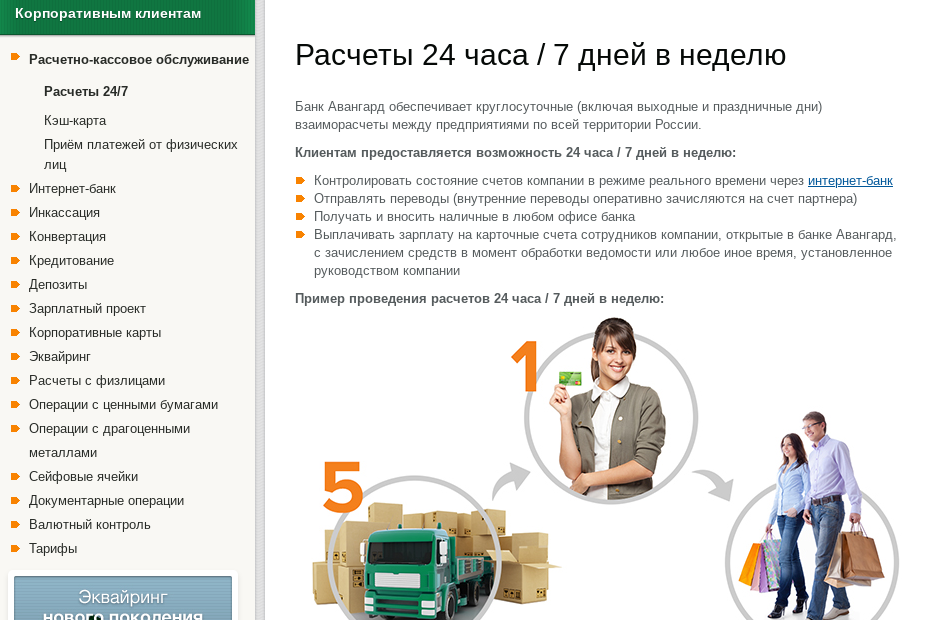Click the orange arrow icon beside Инкассация
The image size is (928, 620).
(x=17, y=212)
